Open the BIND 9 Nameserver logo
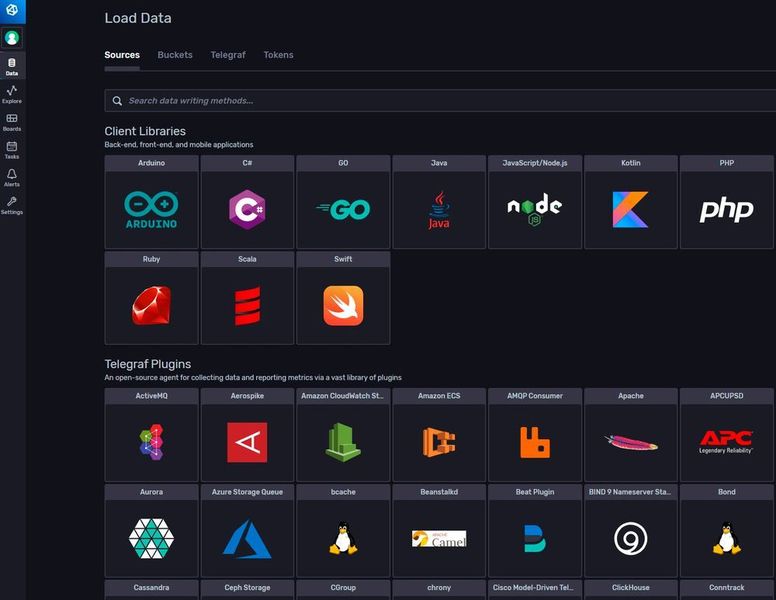Viewport: 776px width, 600px height. (x=630, y=538)
